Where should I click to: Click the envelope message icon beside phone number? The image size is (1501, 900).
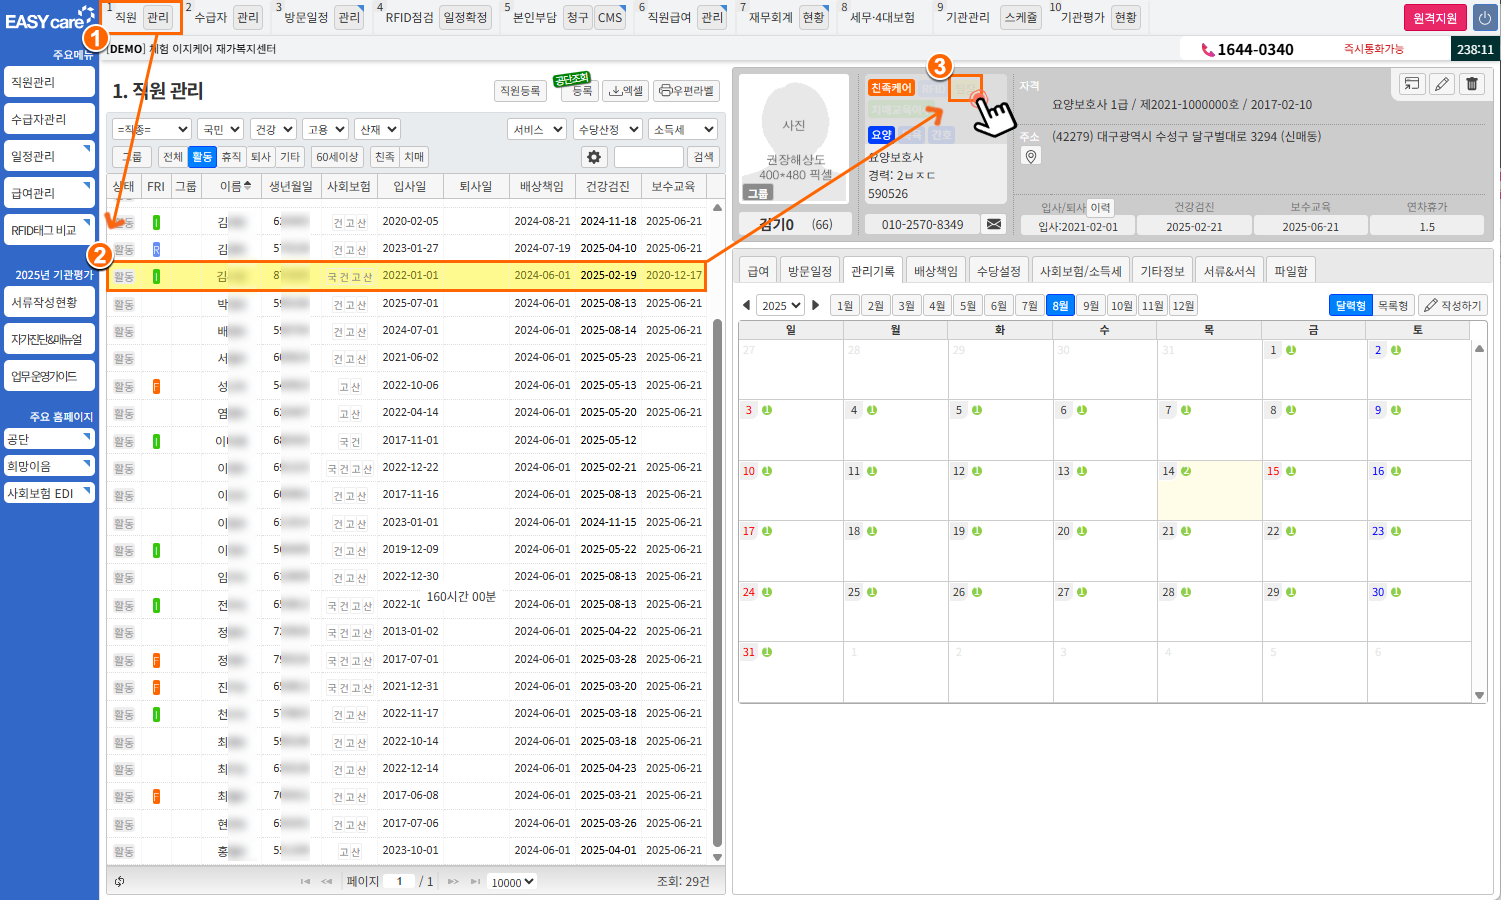point(994,224)
